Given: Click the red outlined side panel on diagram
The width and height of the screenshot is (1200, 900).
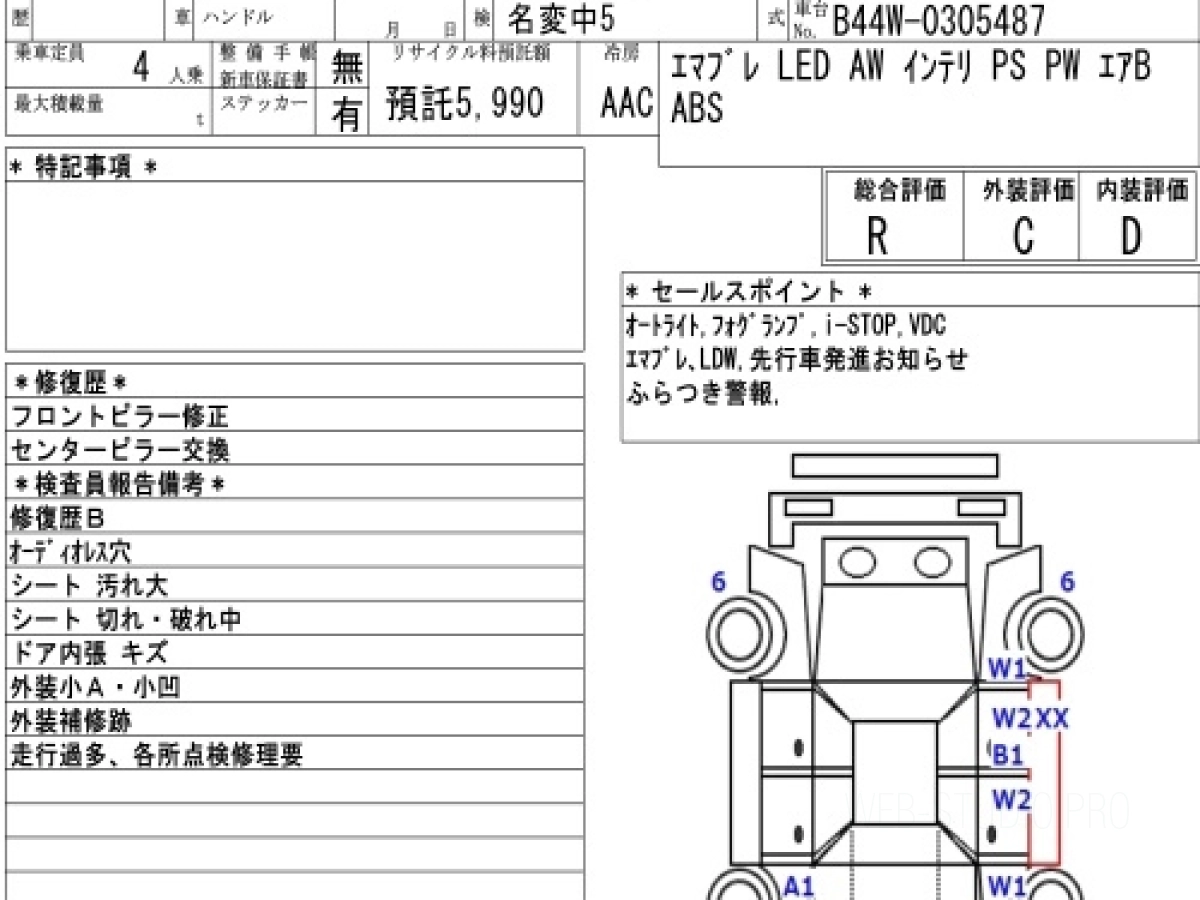Looking at the screenshot, I should (x=1045, y=773).
